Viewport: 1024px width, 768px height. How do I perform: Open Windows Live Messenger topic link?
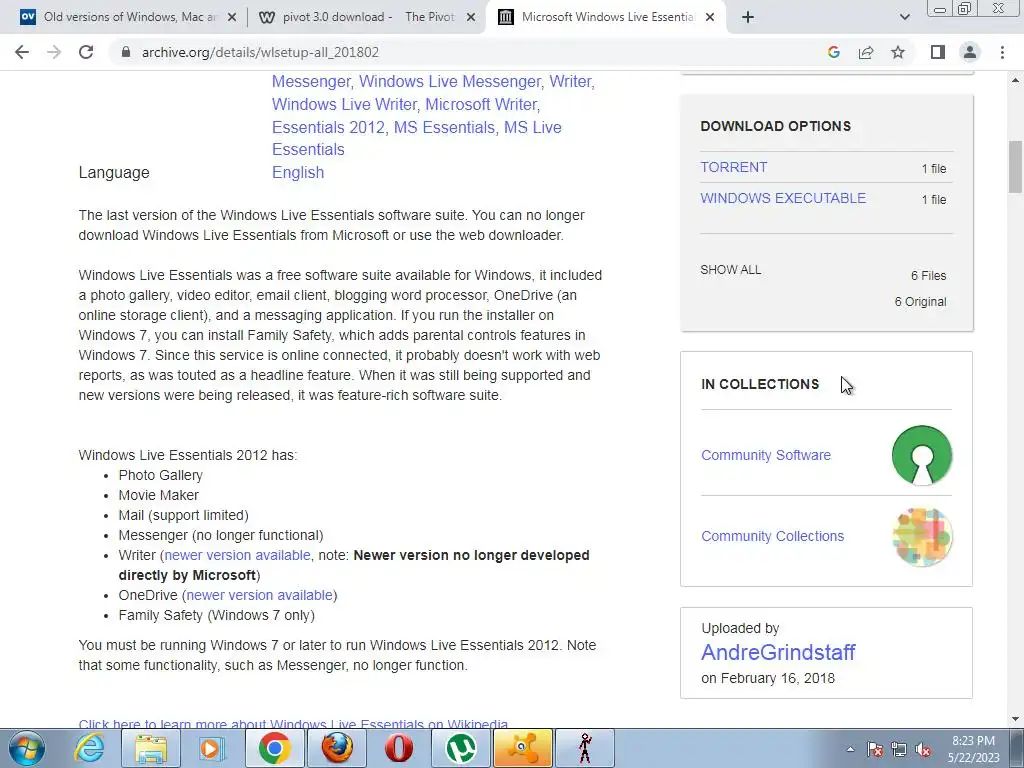[450, 82]
